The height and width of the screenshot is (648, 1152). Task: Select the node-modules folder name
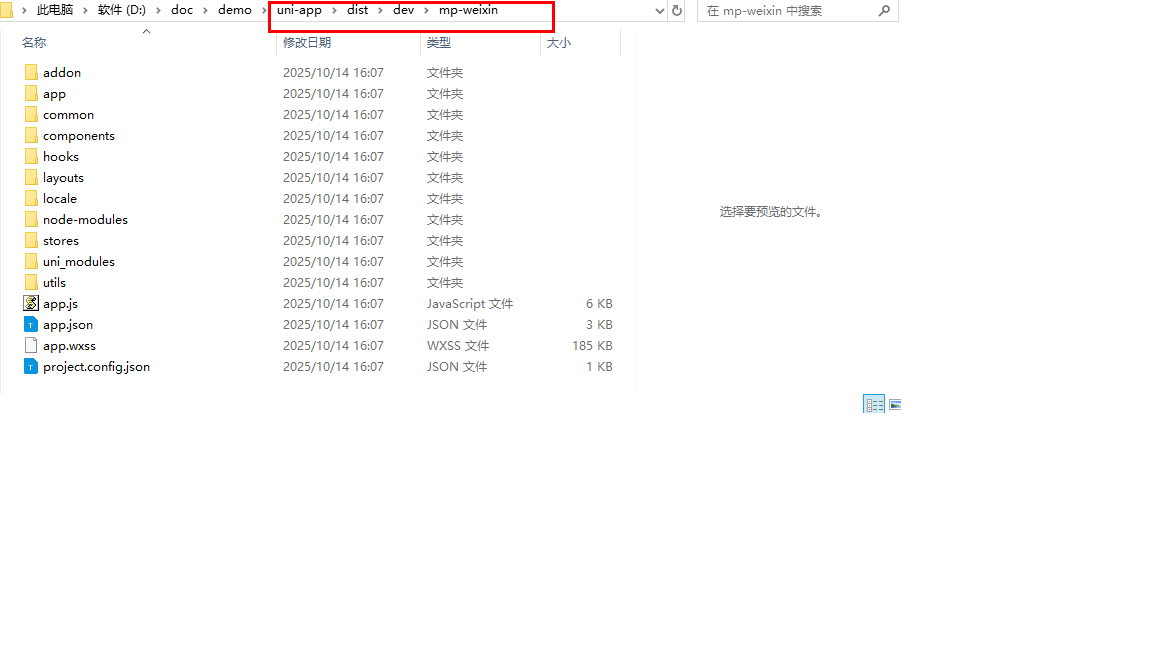pos(85,219)
